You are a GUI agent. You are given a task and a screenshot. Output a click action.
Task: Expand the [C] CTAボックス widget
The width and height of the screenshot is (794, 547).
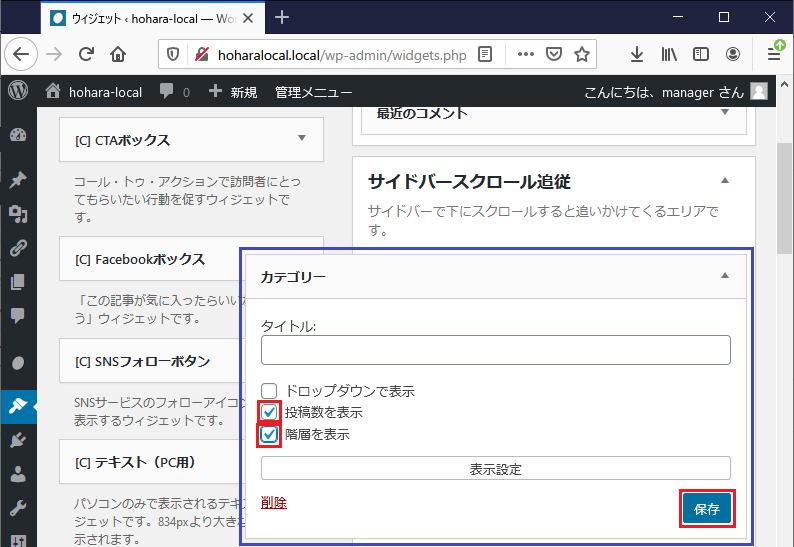coord(302,138)
